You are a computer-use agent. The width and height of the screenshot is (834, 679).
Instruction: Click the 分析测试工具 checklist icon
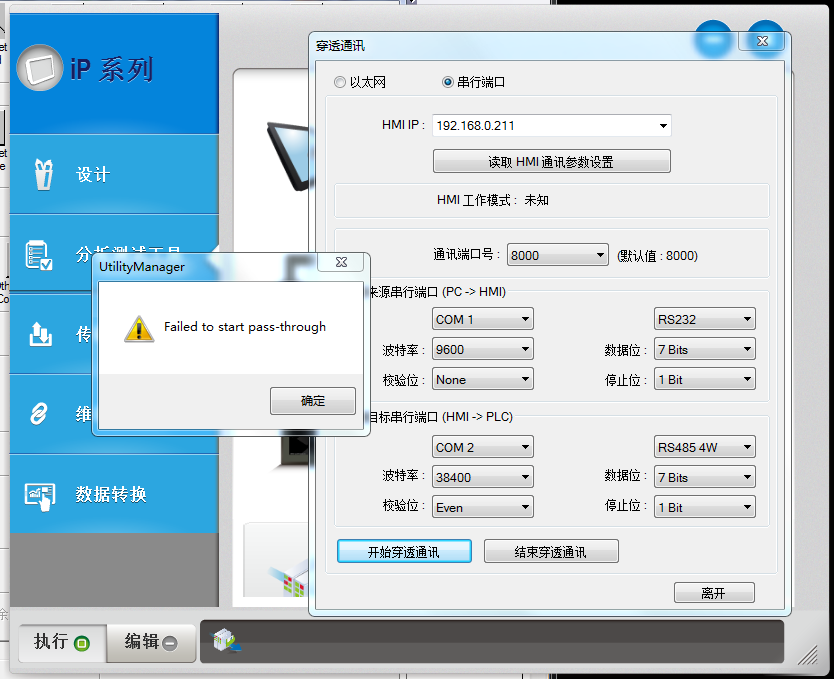(x=40, y=254)
